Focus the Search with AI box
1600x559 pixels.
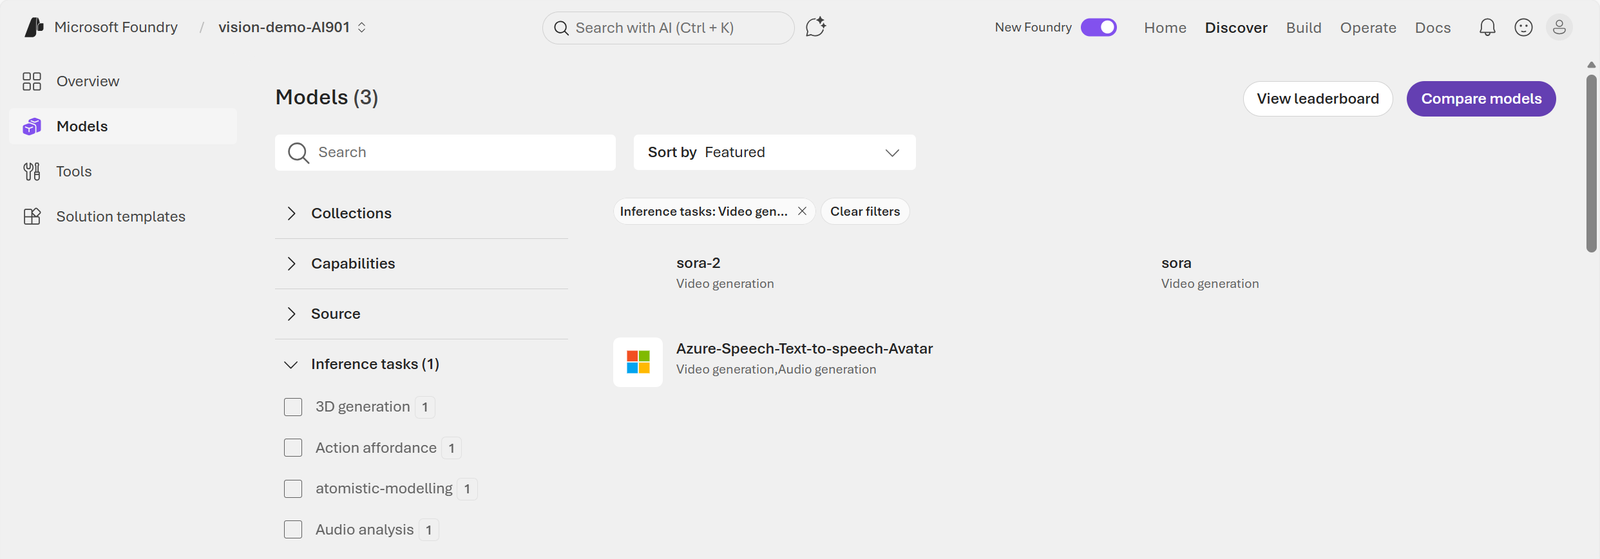[x=668, y=28]
